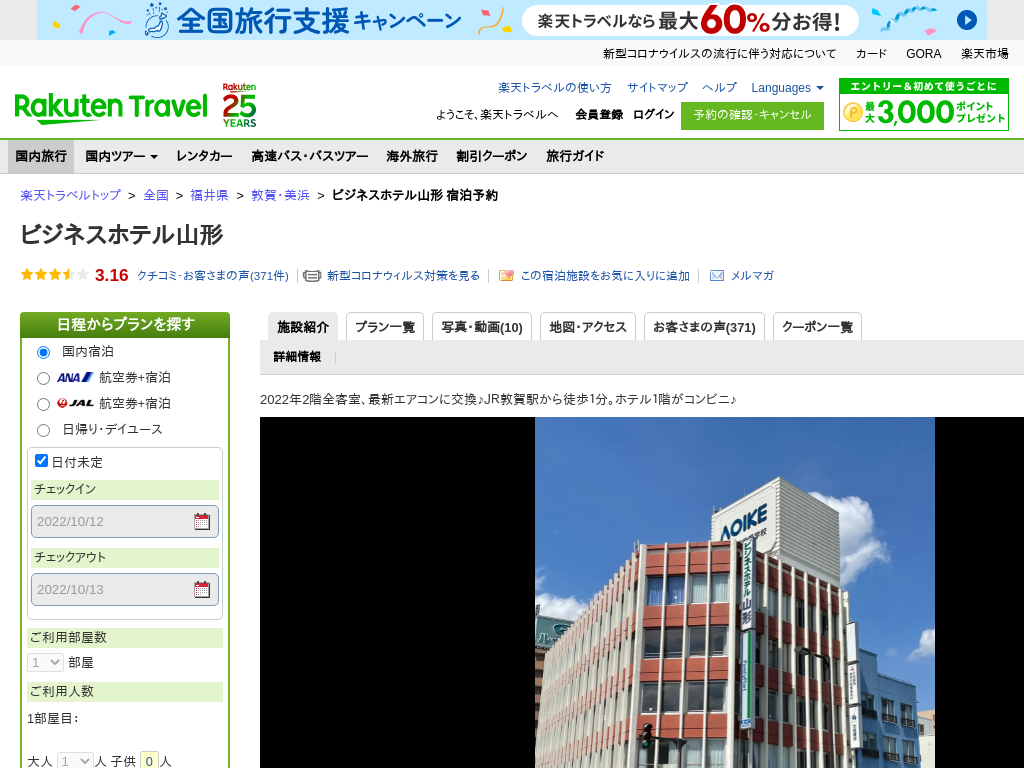Uncheck the 日付未定 checkbox

click(41, 461)
